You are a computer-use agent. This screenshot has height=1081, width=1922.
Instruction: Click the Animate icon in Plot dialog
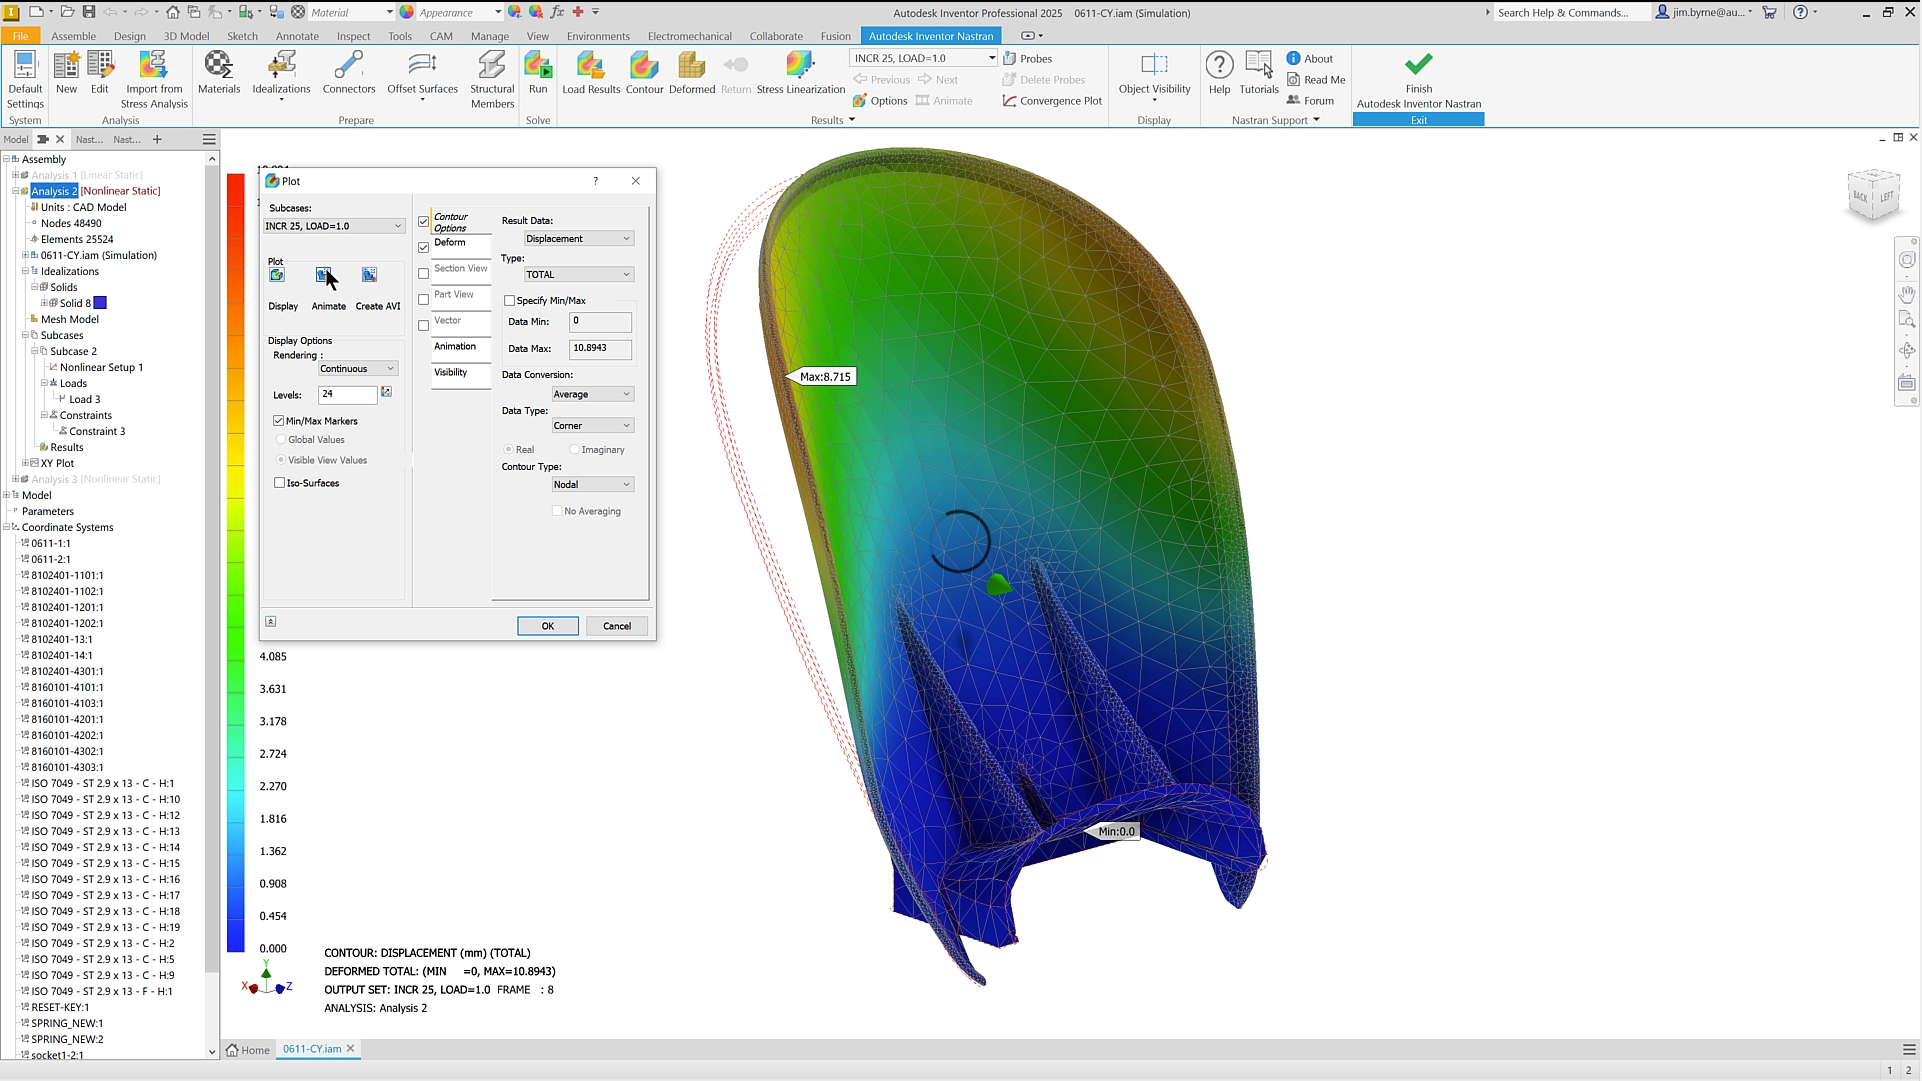point(325,275)
